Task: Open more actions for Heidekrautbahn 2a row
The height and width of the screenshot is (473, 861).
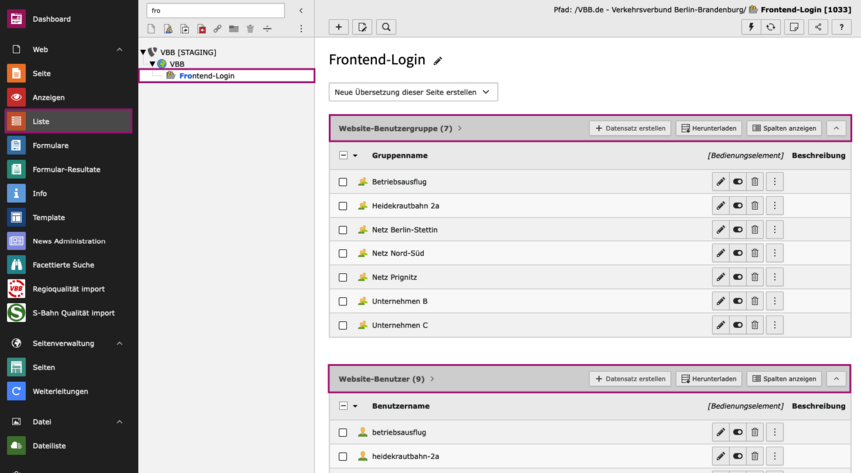Action: [775, 206]
